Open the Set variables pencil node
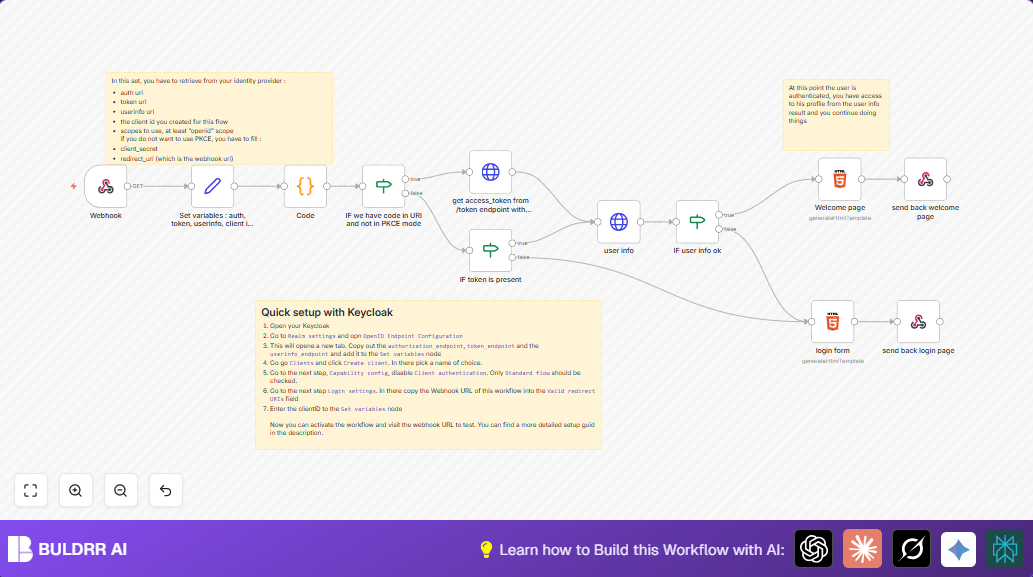This screenshot has width=1033, height=577. pos(212,186)
